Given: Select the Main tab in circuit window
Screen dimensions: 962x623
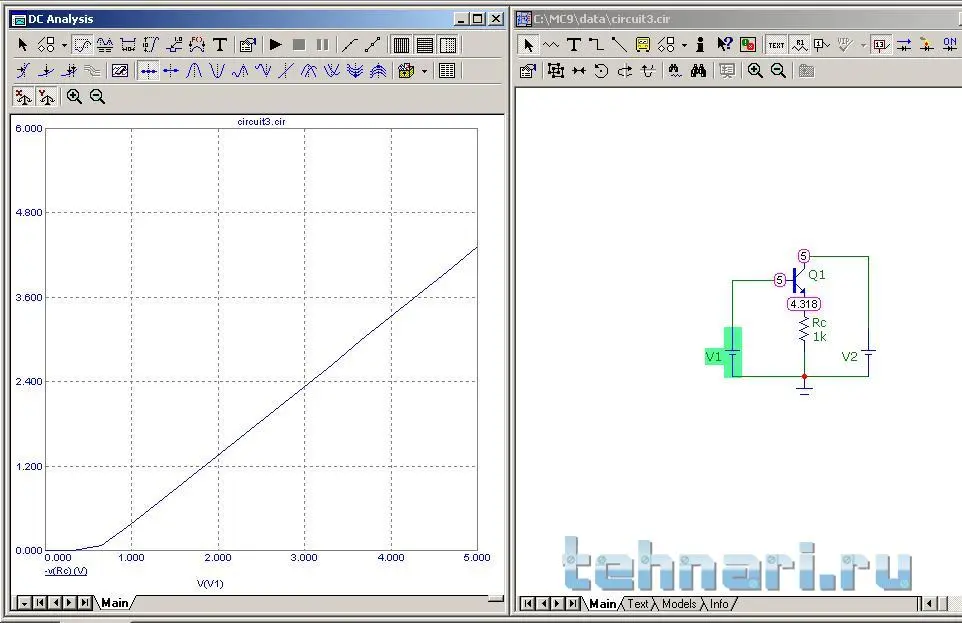Looking at the screenshot, I should 602,604.
